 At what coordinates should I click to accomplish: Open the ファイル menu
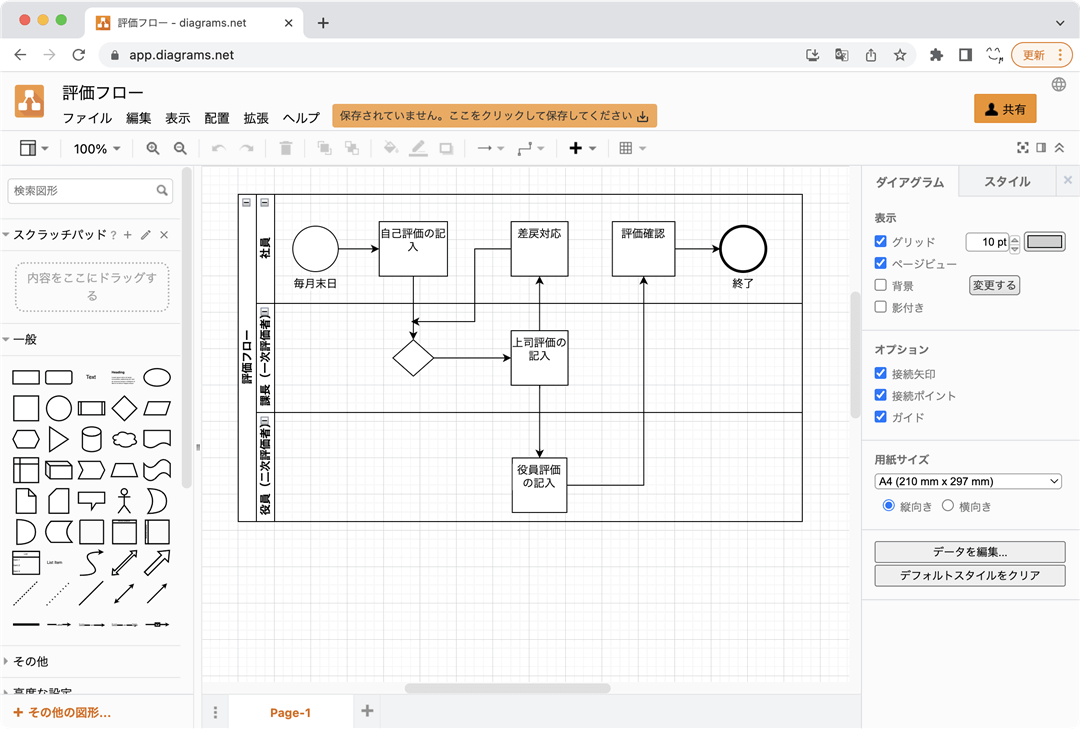click(88, 117)
